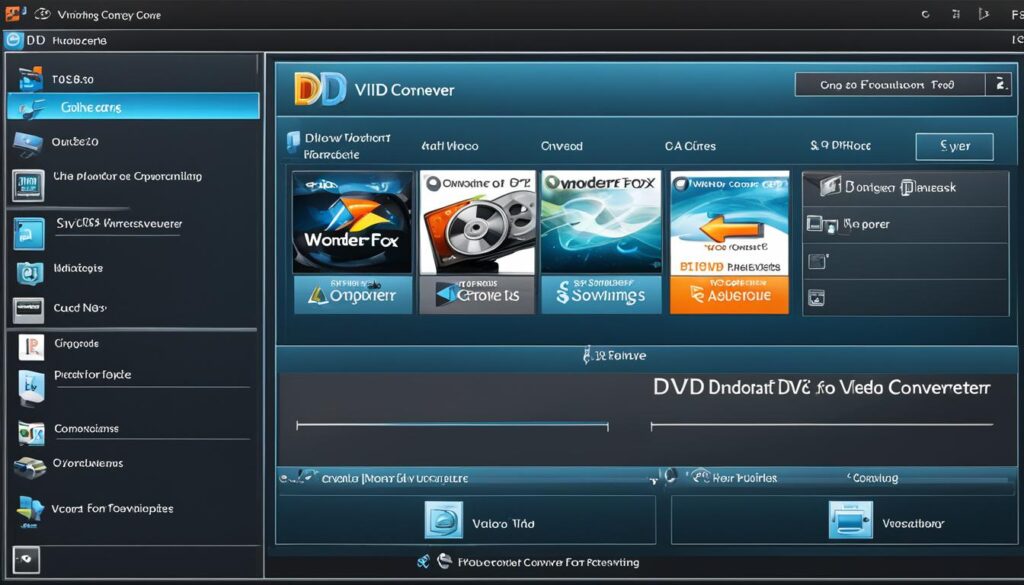Click the Hoir Foiriles label

pos(744,478)
